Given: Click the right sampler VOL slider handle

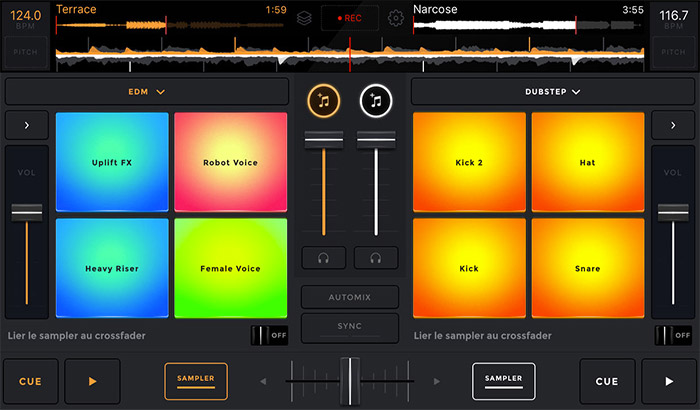Looking at the screenshot, I should (x=673, y=213).
